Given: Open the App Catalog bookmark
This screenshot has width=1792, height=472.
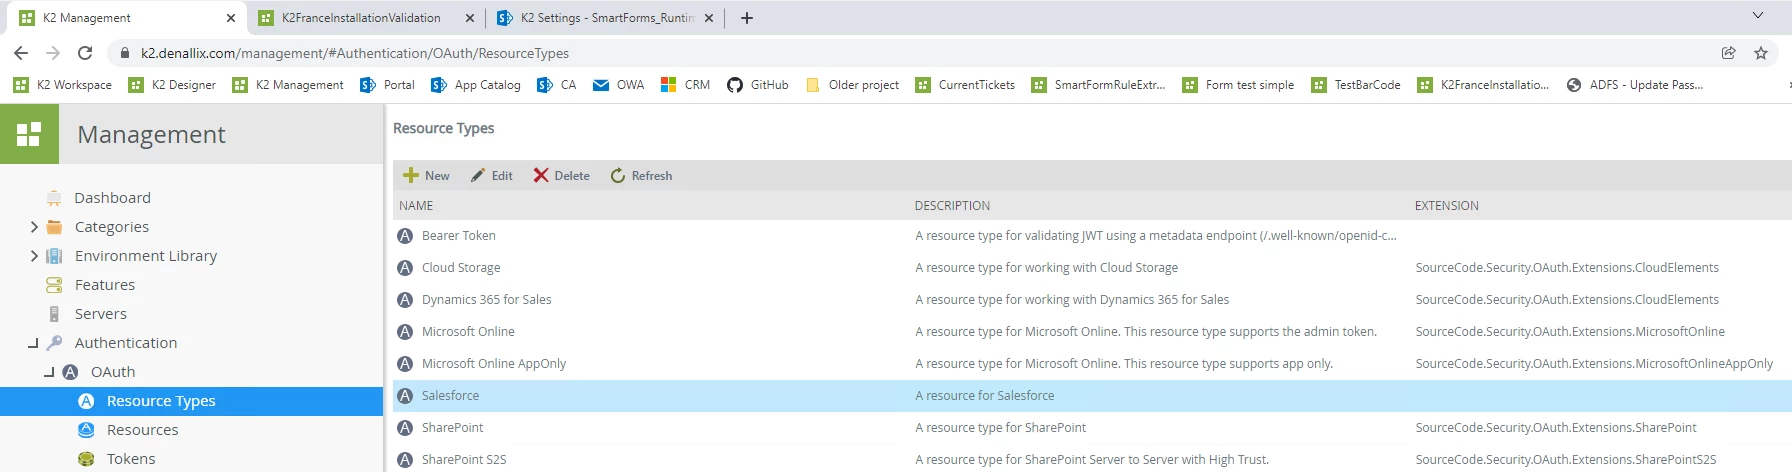Looking at the screenshot, I should pos(476,85).
